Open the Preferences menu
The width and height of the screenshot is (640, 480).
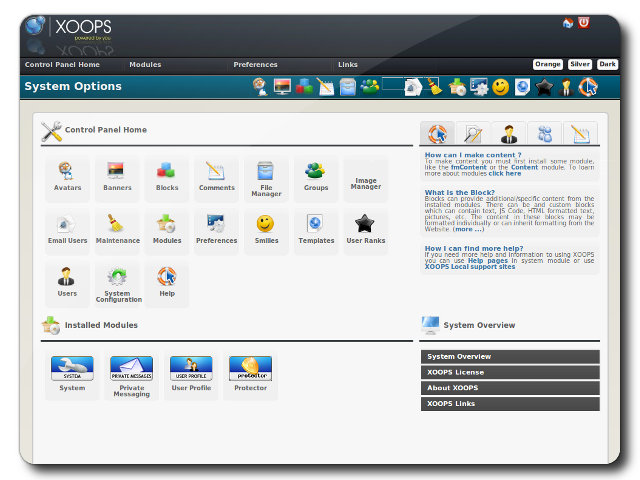click(x=255, y=64)
